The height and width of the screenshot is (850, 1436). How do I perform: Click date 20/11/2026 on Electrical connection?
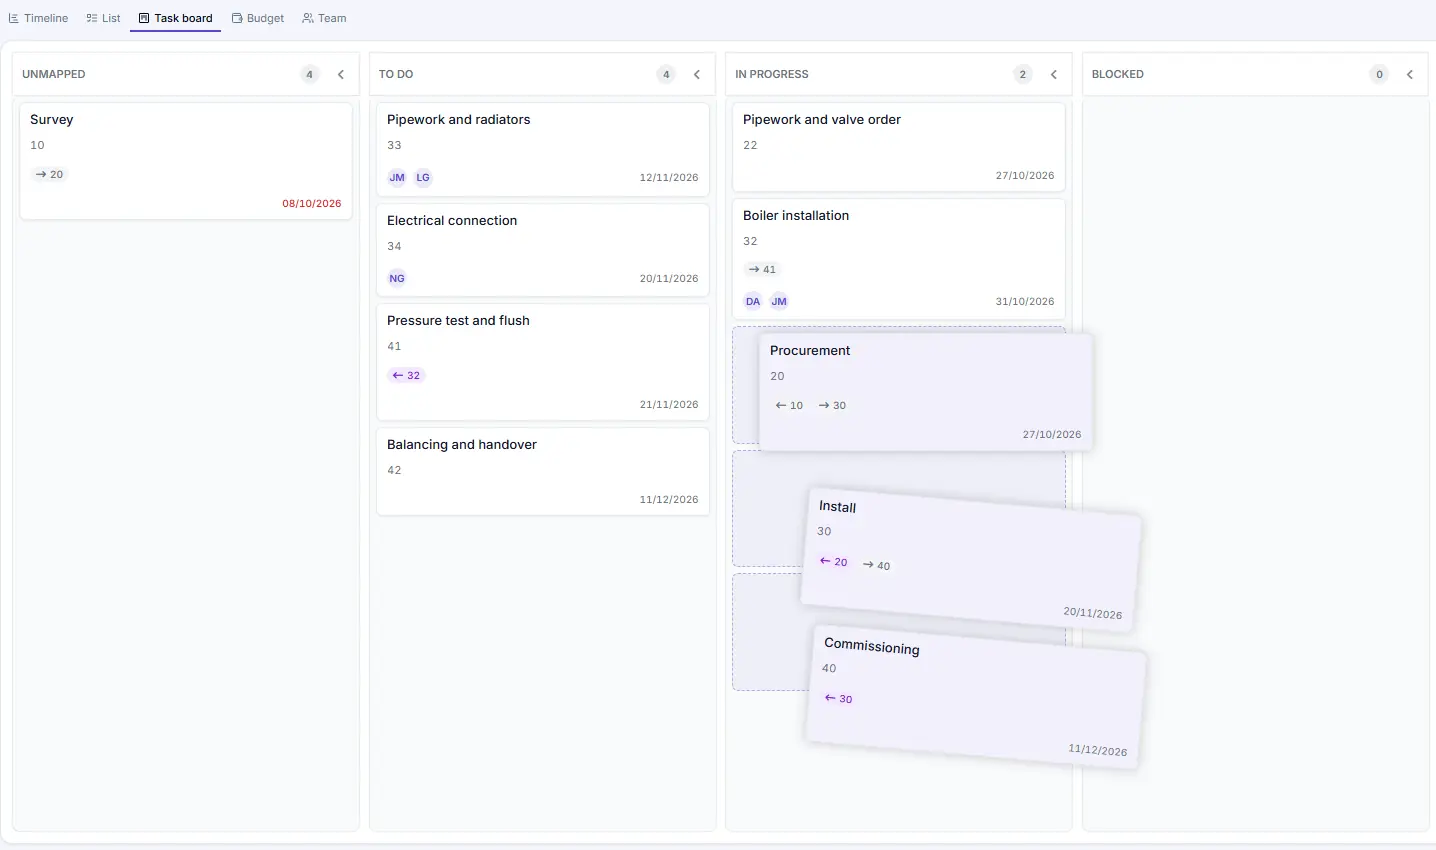[x=669, y=278]
